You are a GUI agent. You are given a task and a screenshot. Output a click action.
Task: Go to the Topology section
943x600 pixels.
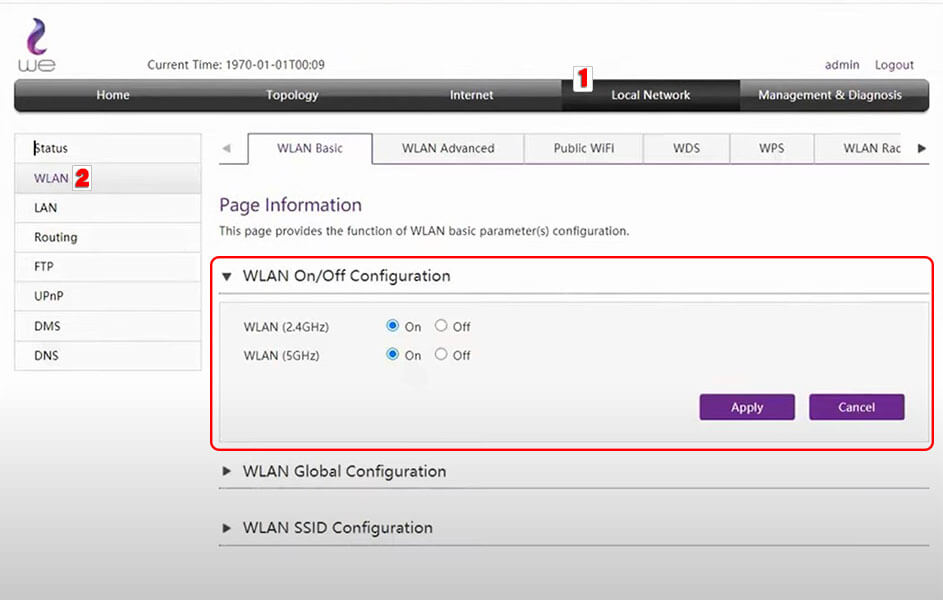(291, 95)
